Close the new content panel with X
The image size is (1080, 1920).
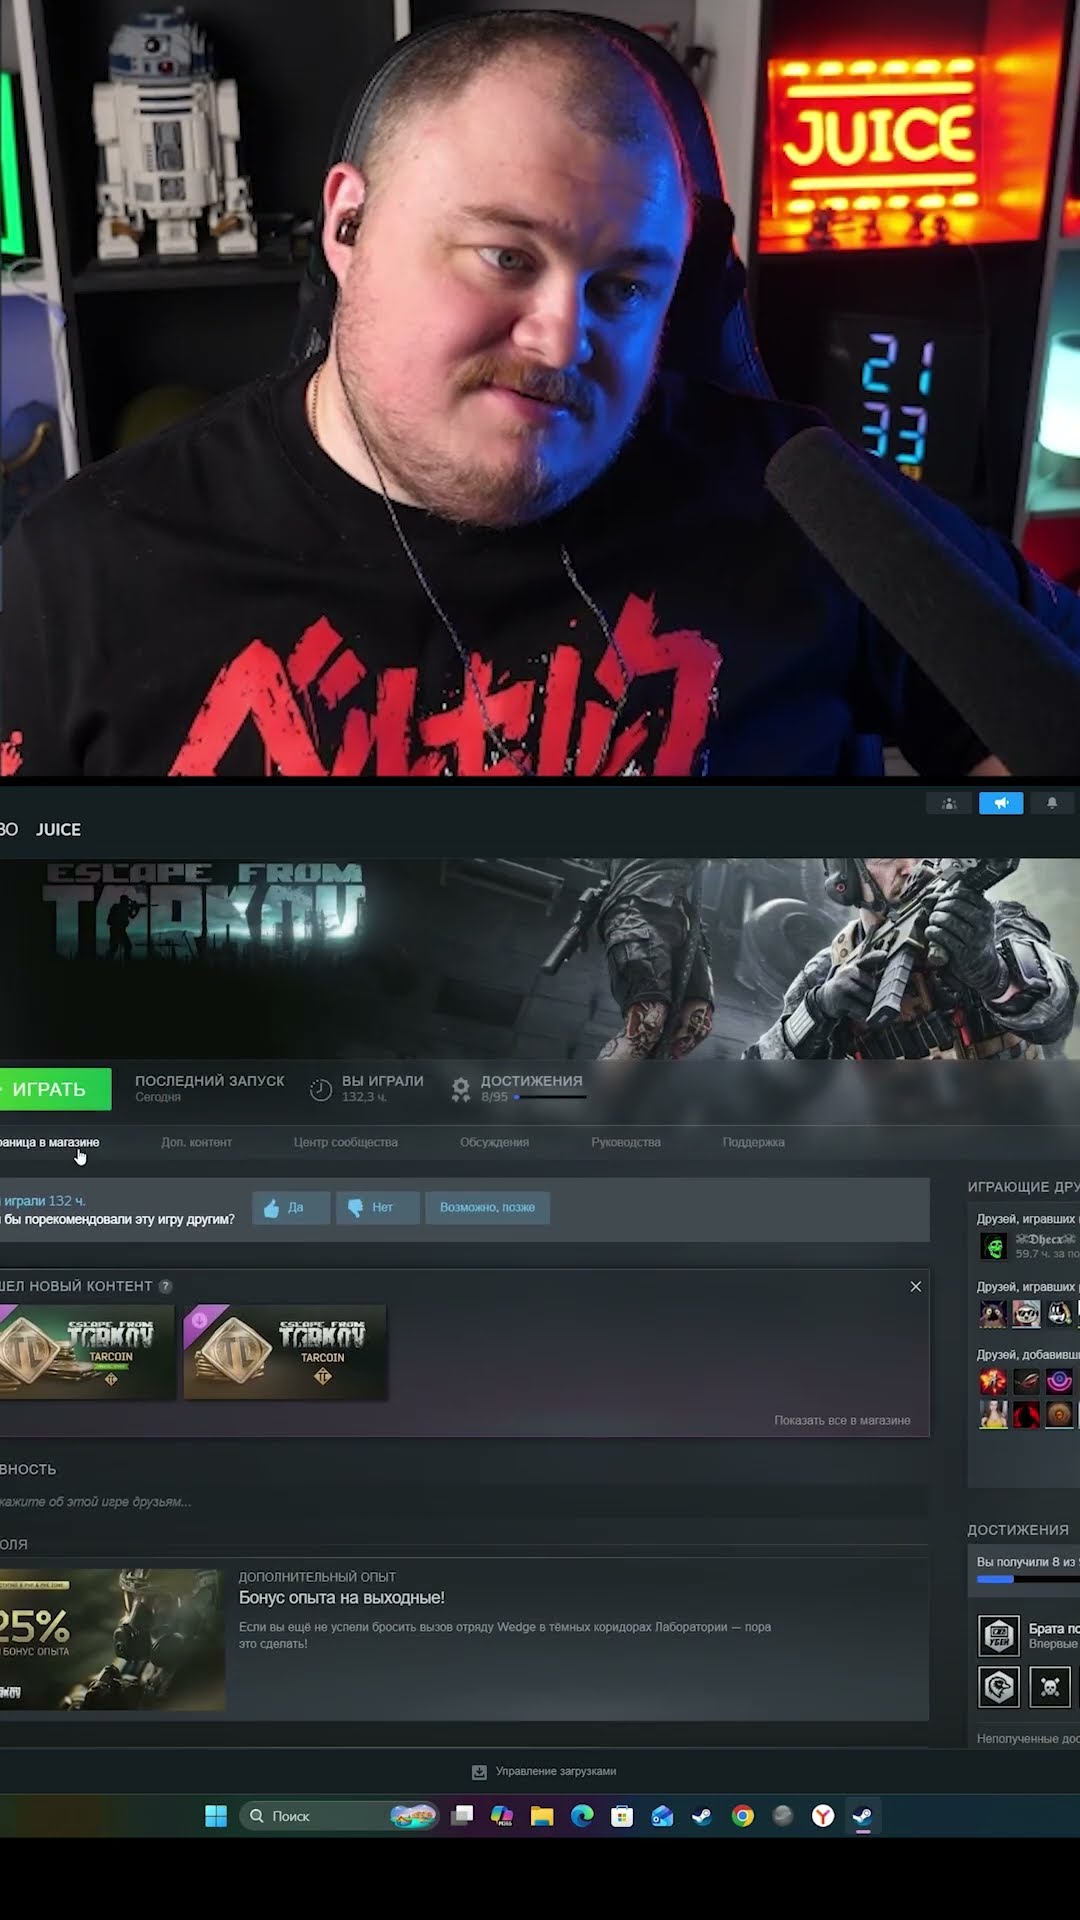915,1286
